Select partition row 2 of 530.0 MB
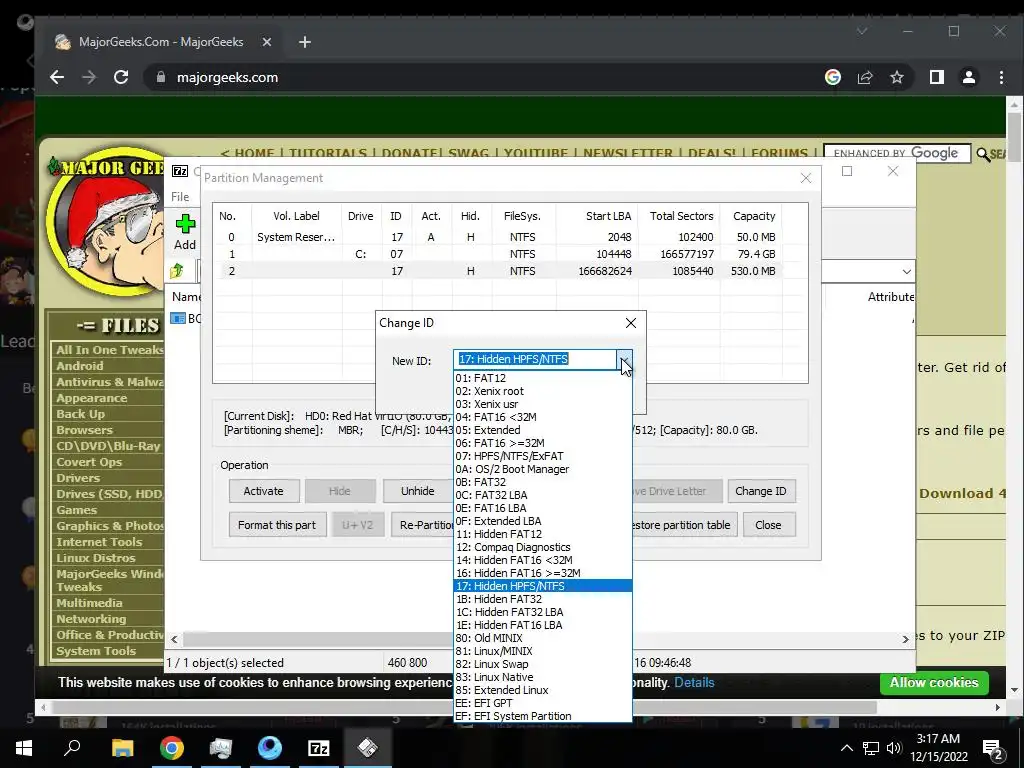This screenshot has width=1024, height=768. click(x=500, y=271)
